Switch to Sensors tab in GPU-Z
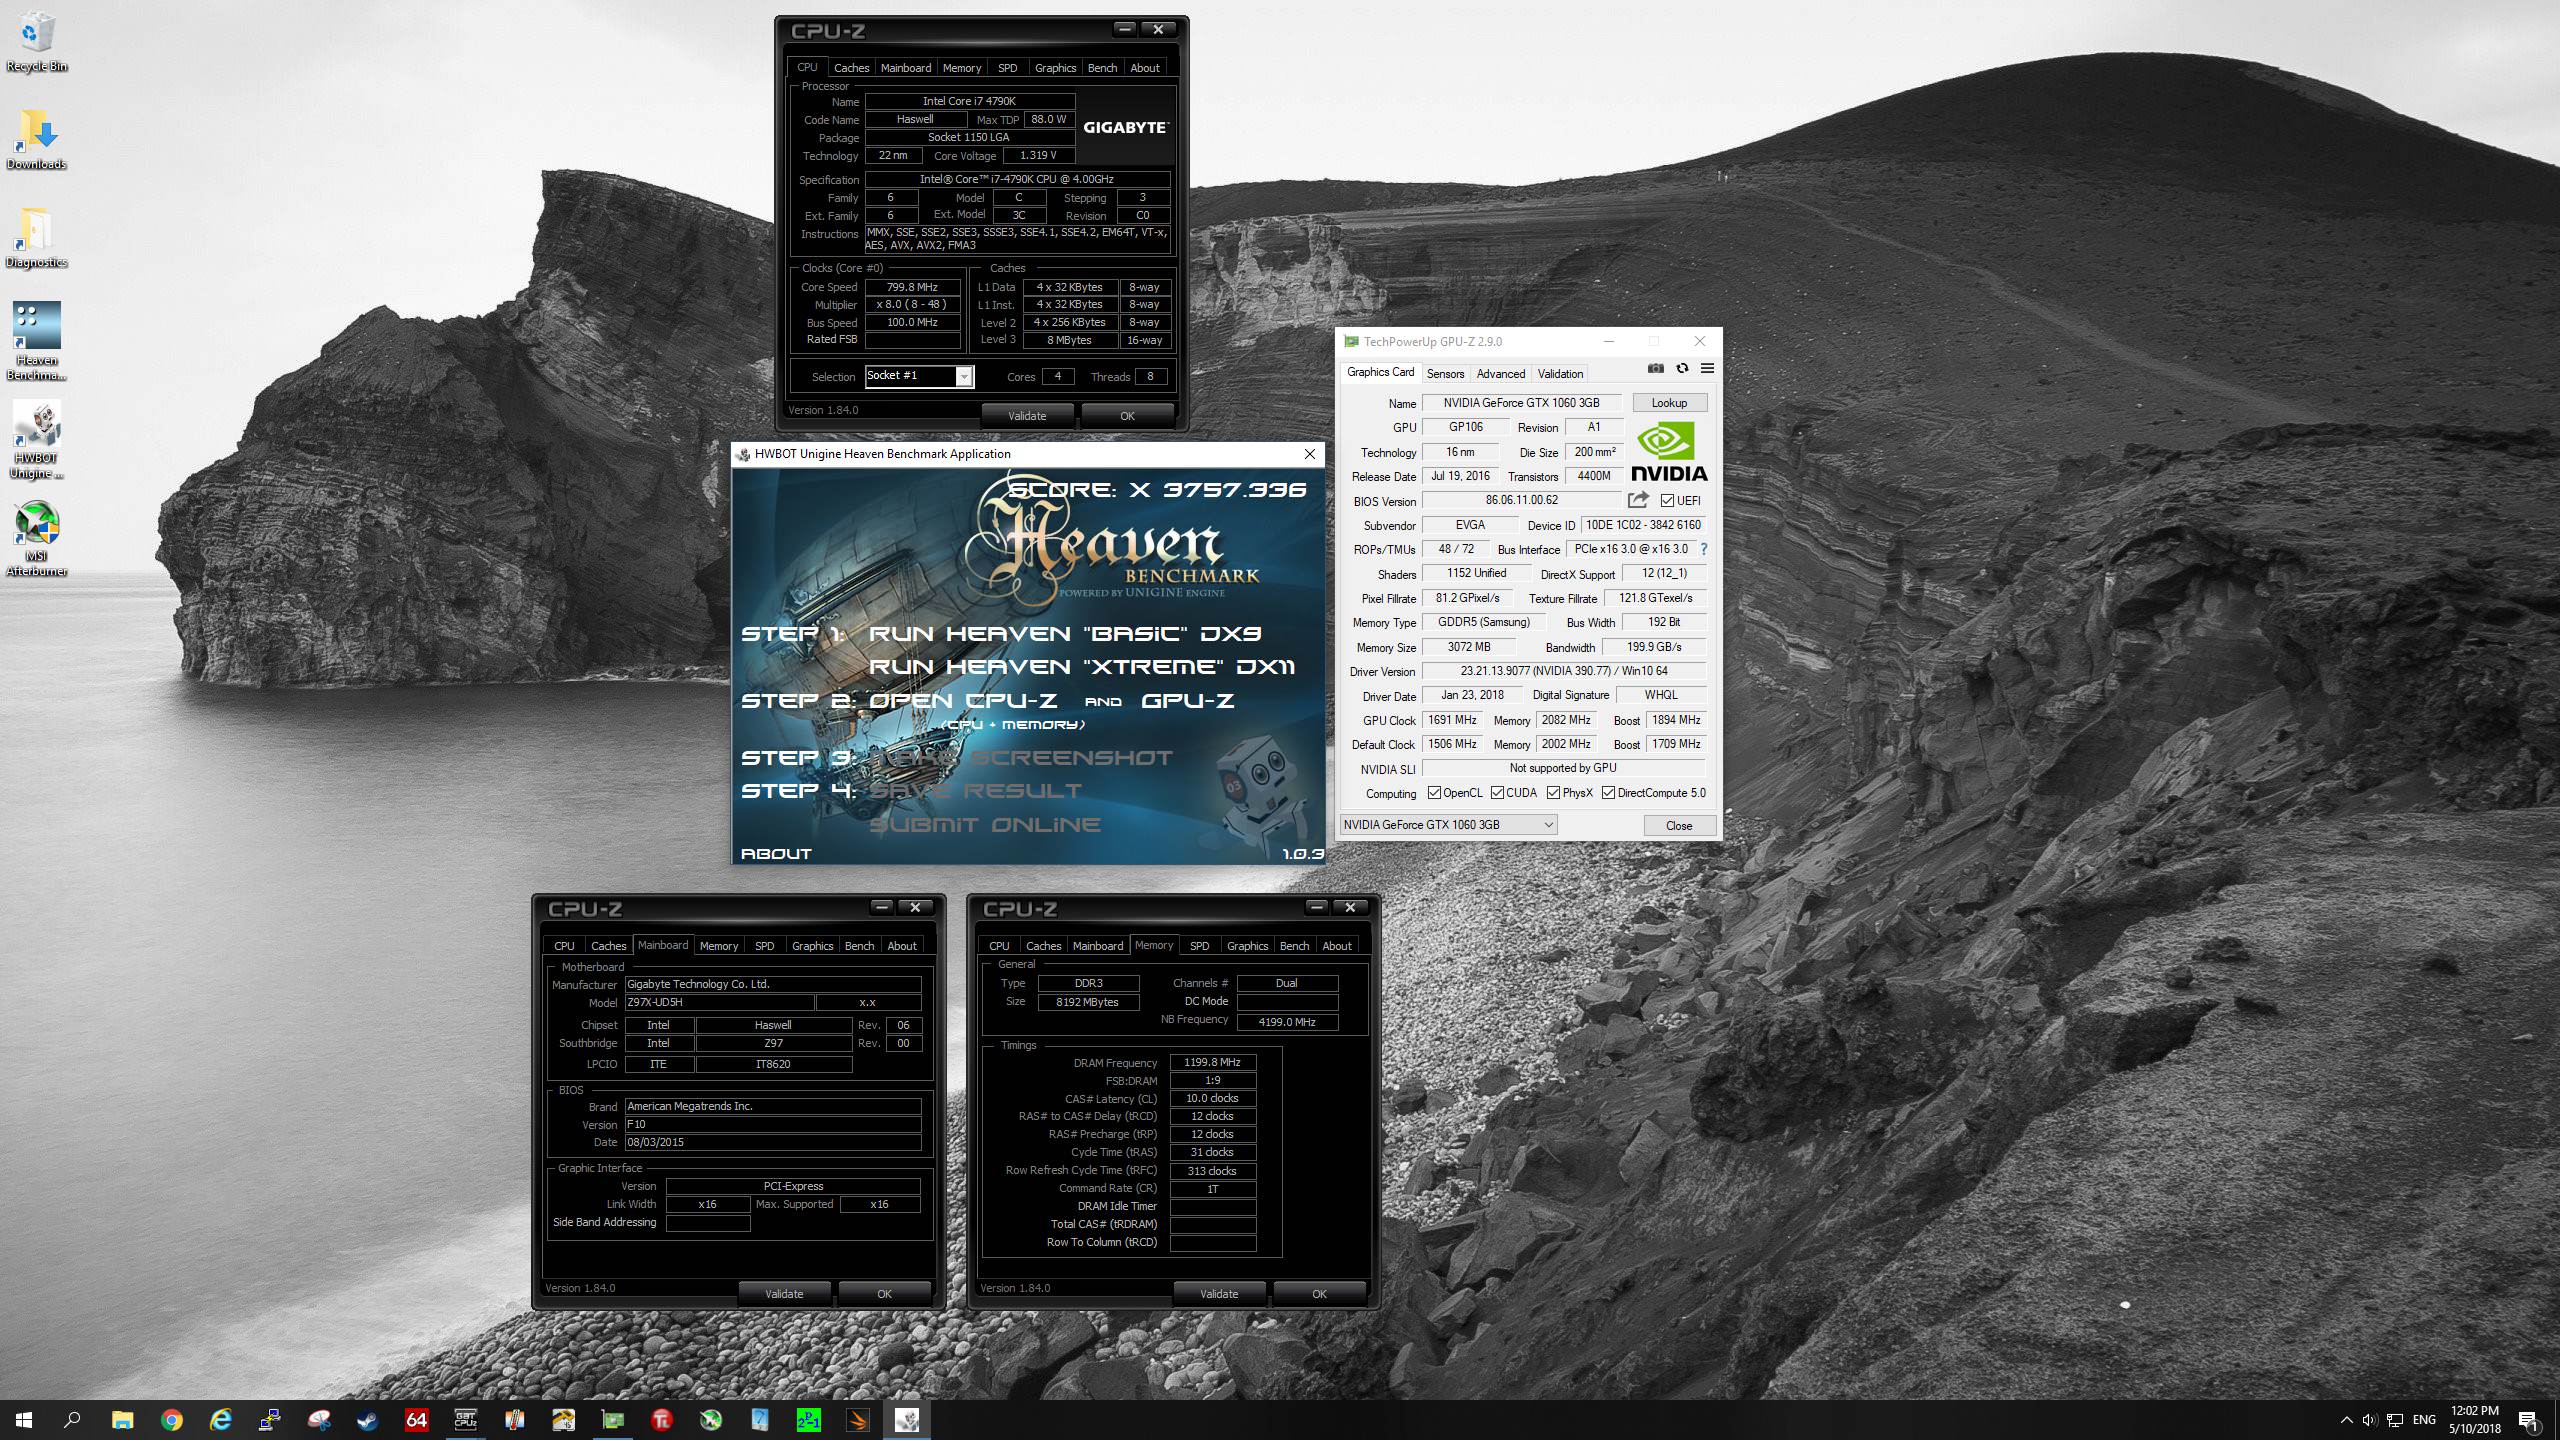The height and width of the screenshot is (1440, 2560). [1445, 374]
